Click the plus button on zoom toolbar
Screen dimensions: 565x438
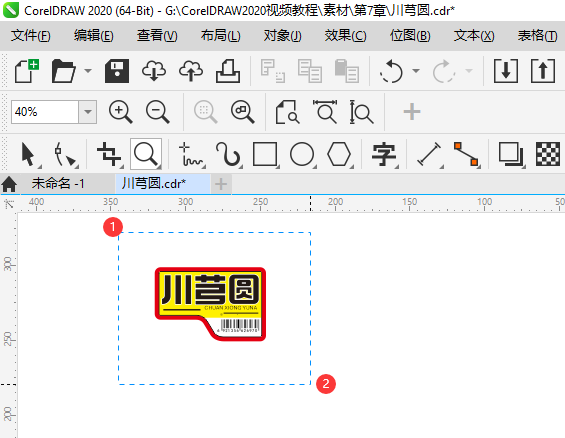tap(412, 112)
